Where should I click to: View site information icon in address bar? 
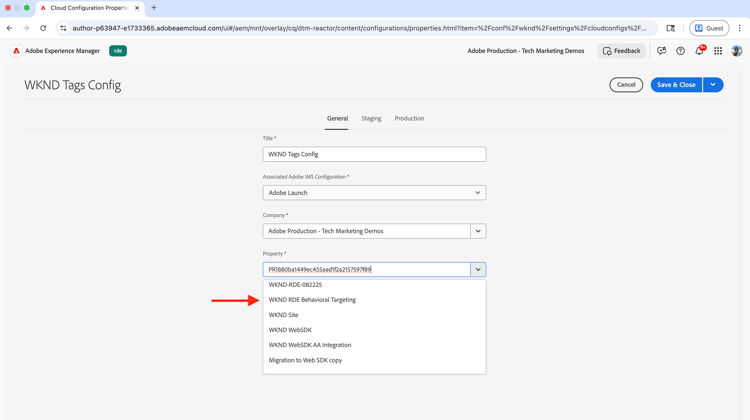63,28
